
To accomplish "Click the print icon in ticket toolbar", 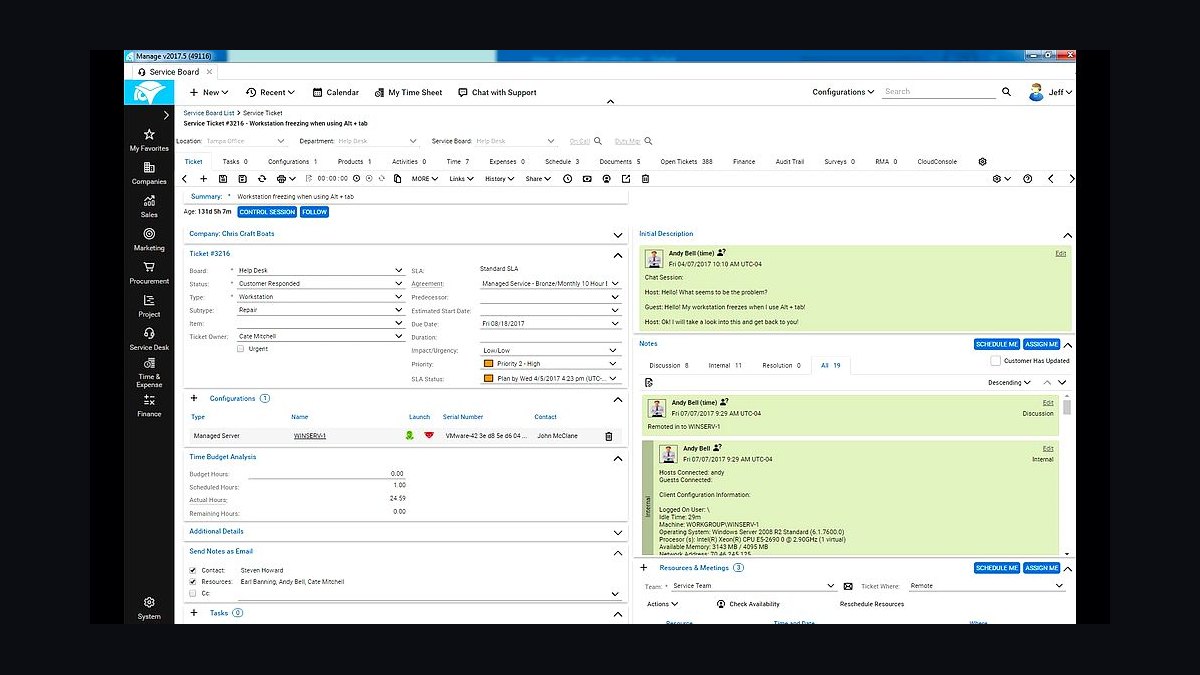I will [281, 179].
